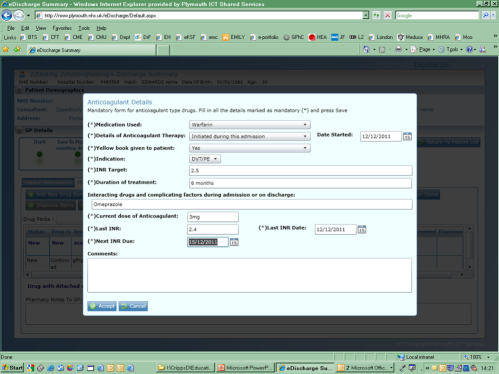Open the Tools command bar dropdown
Screen dimensions: 499x374
coord(450,49)
